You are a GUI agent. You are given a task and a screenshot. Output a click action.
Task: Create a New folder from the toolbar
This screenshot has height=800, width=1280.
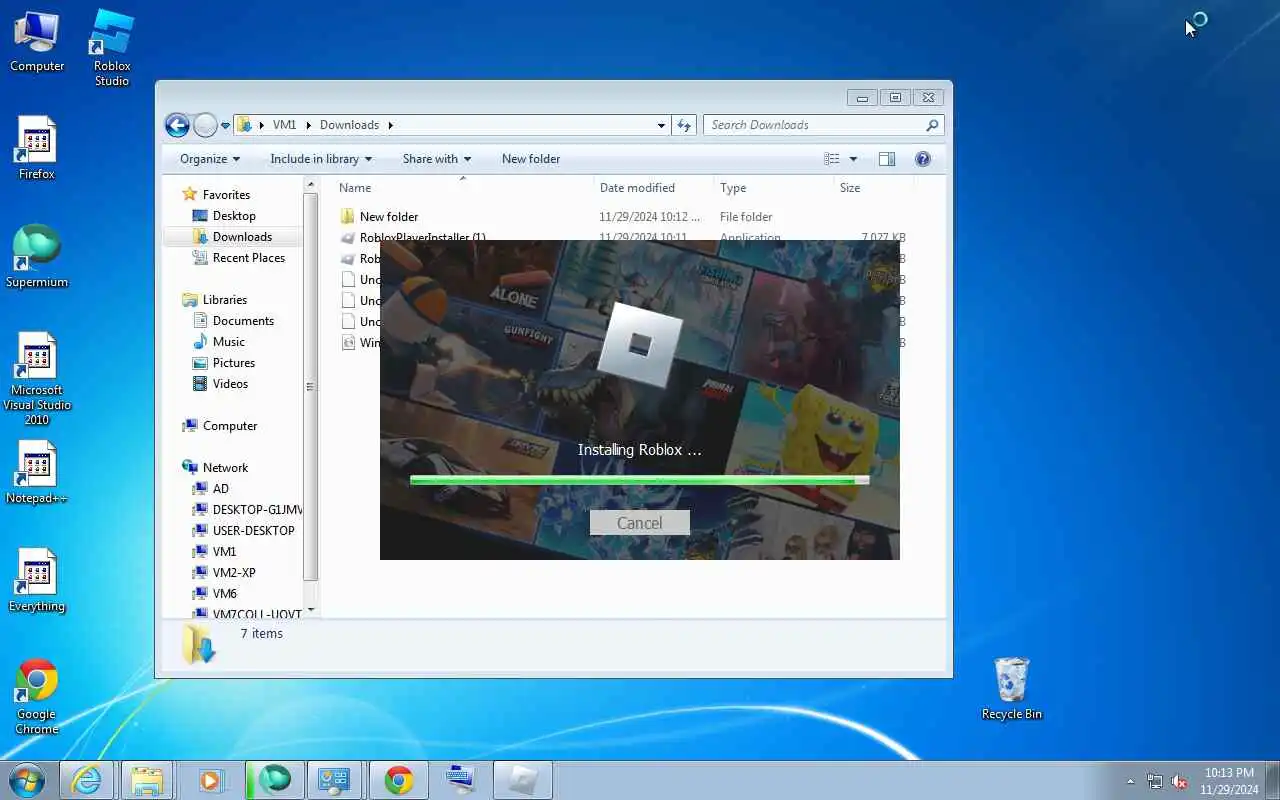pyautogui.click(x=531, y=159)
